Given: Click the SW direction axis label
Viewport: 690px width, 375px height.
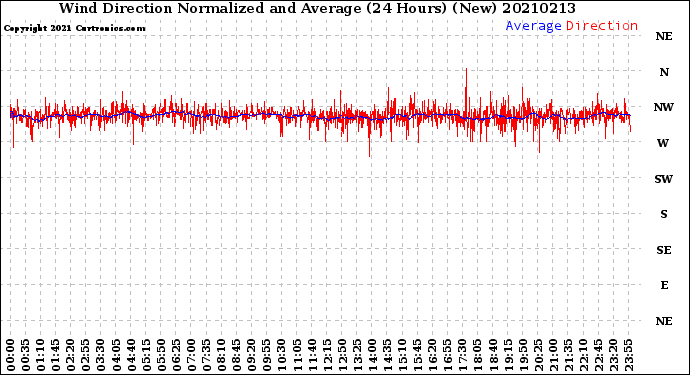Looking at the screenshot, I should click(664, 179).
